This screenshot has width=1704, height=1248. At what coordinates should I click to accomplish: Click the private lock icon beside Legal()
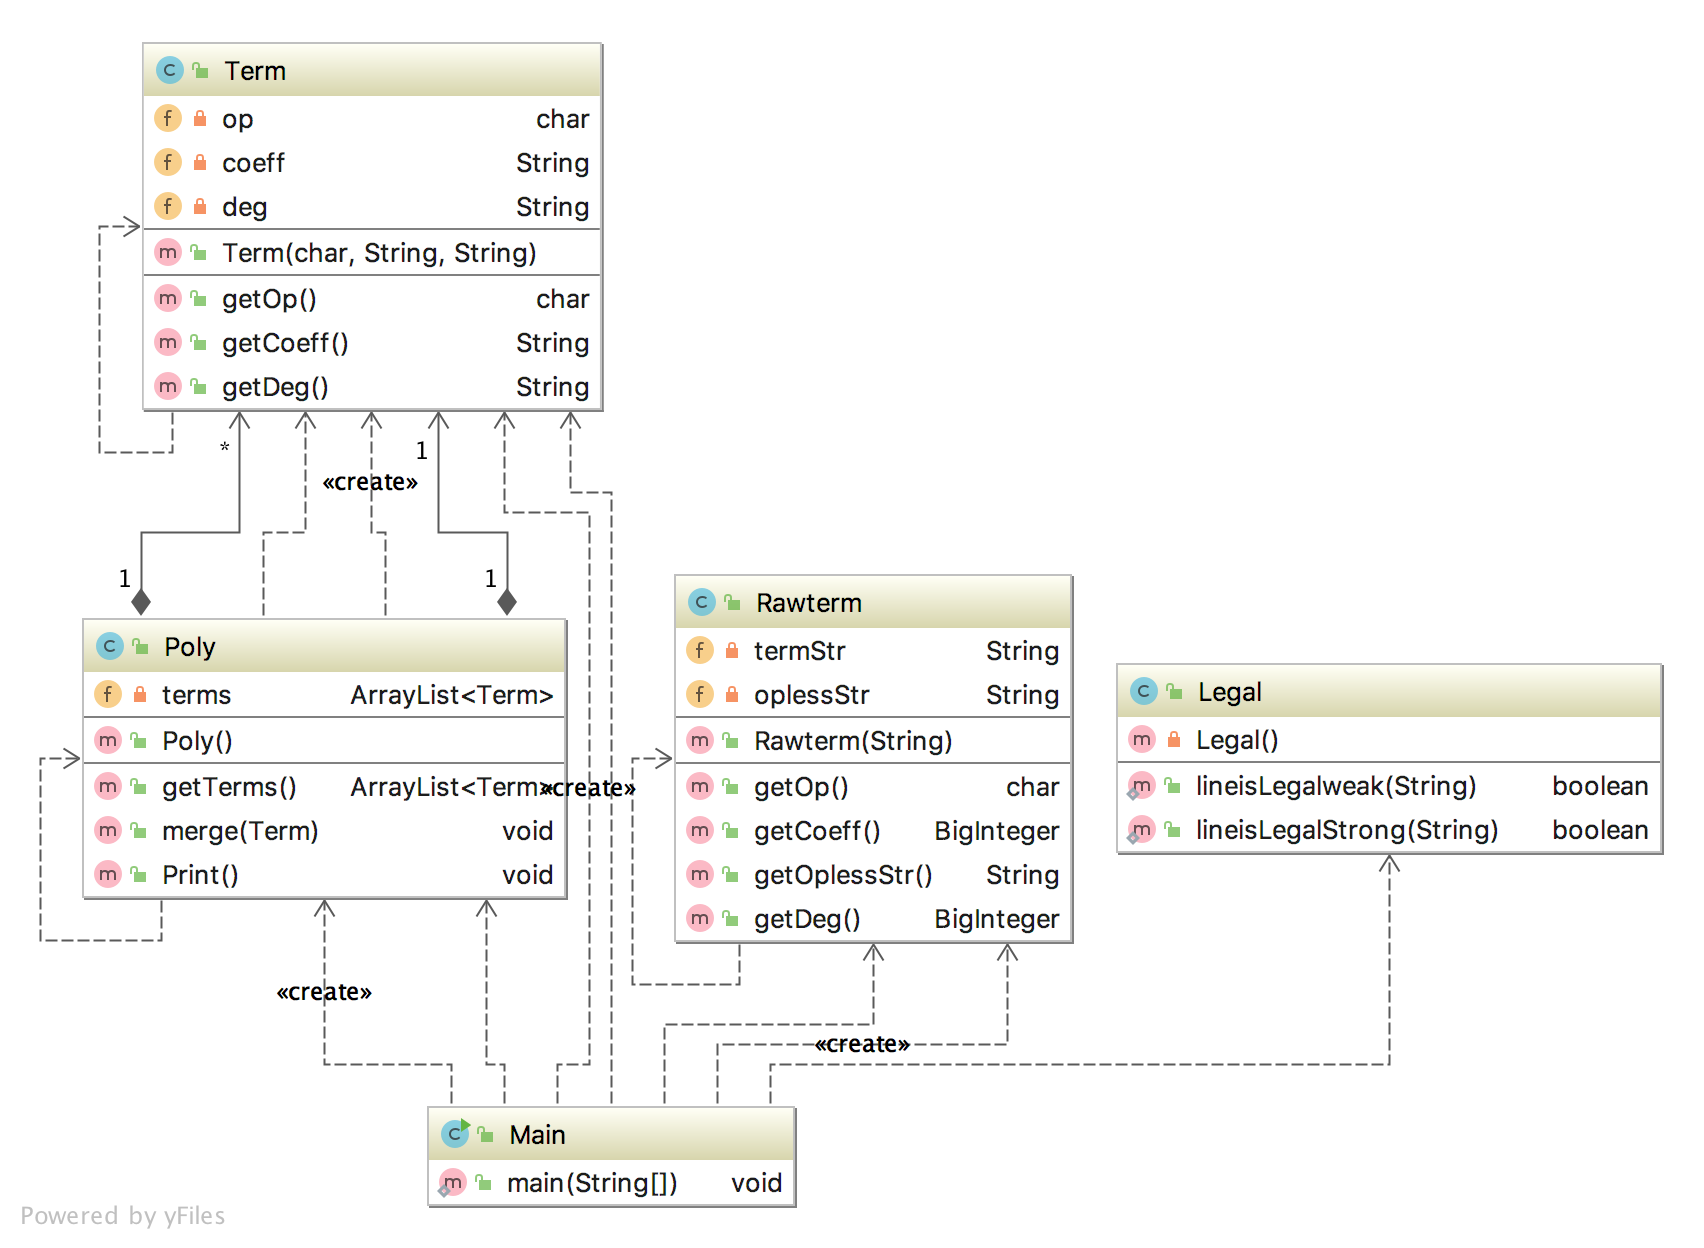coord(1174,739)
